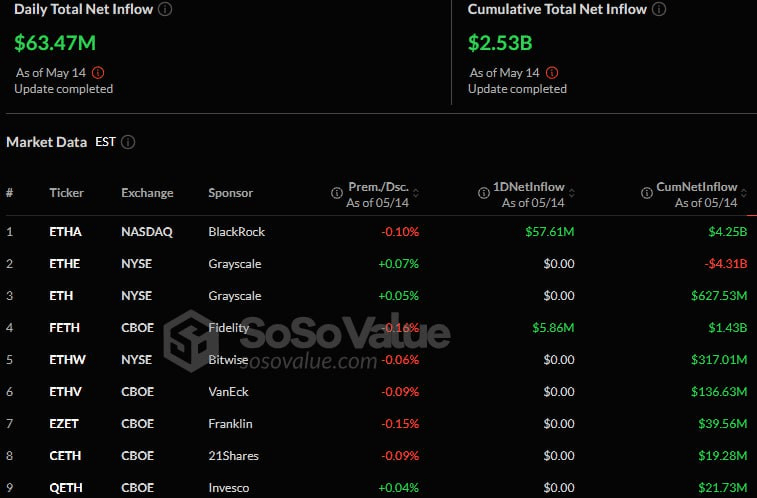The height and width of the screenshot is (498, 757).
Task: Select ETHA ticker in row 1
Action: click(65, 232)
